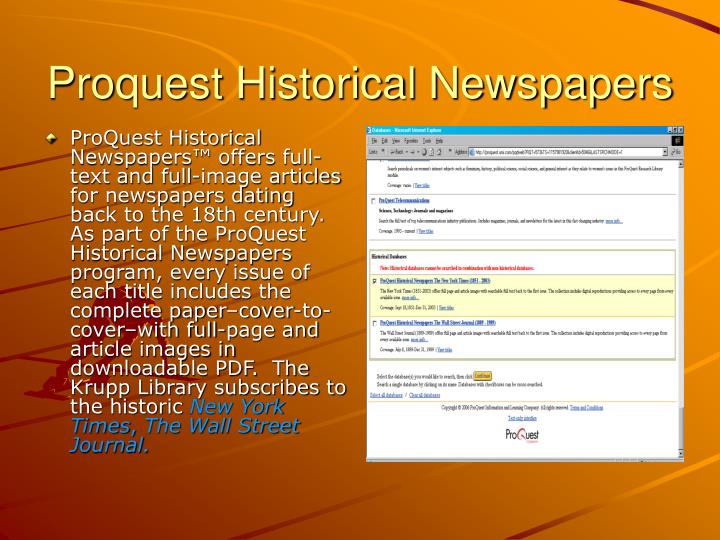Screen dimensions: 720x540
Task: Click the Internet Explorer throbber logo
Action: (678, 141)
